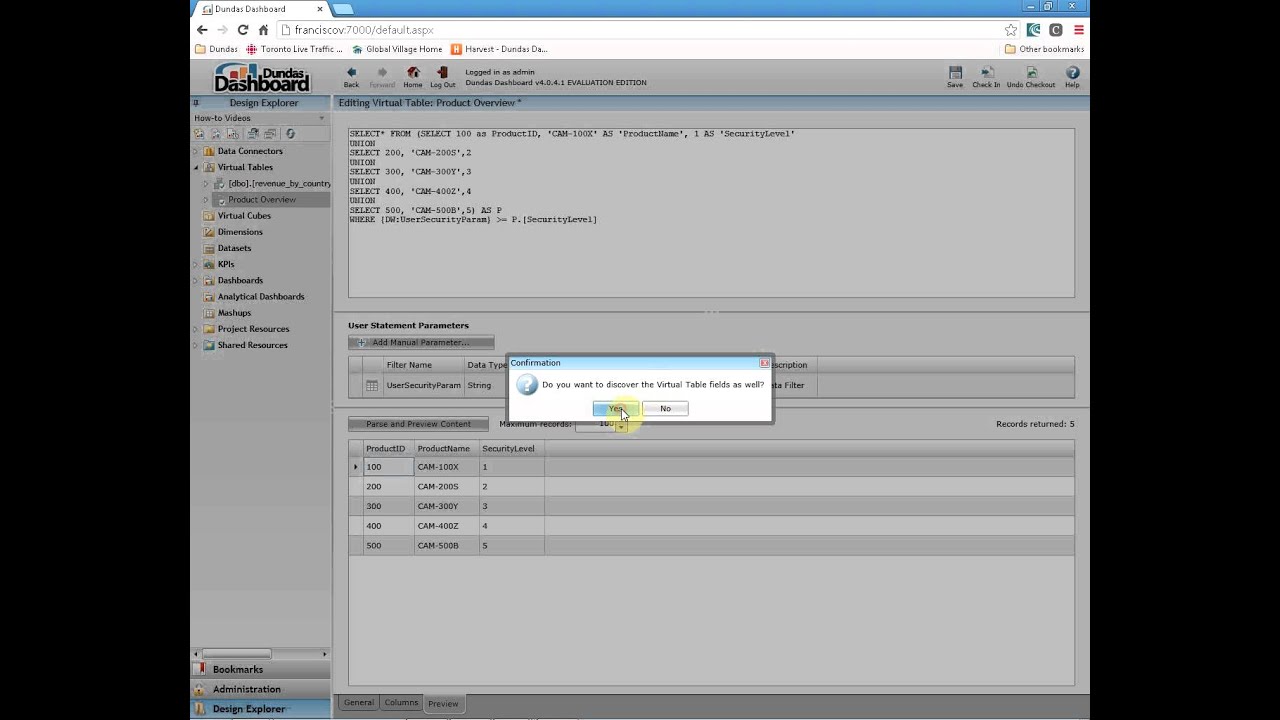Click the Back icon in Dundas toolbar
1280x720 pixels.
pos(351,73)
